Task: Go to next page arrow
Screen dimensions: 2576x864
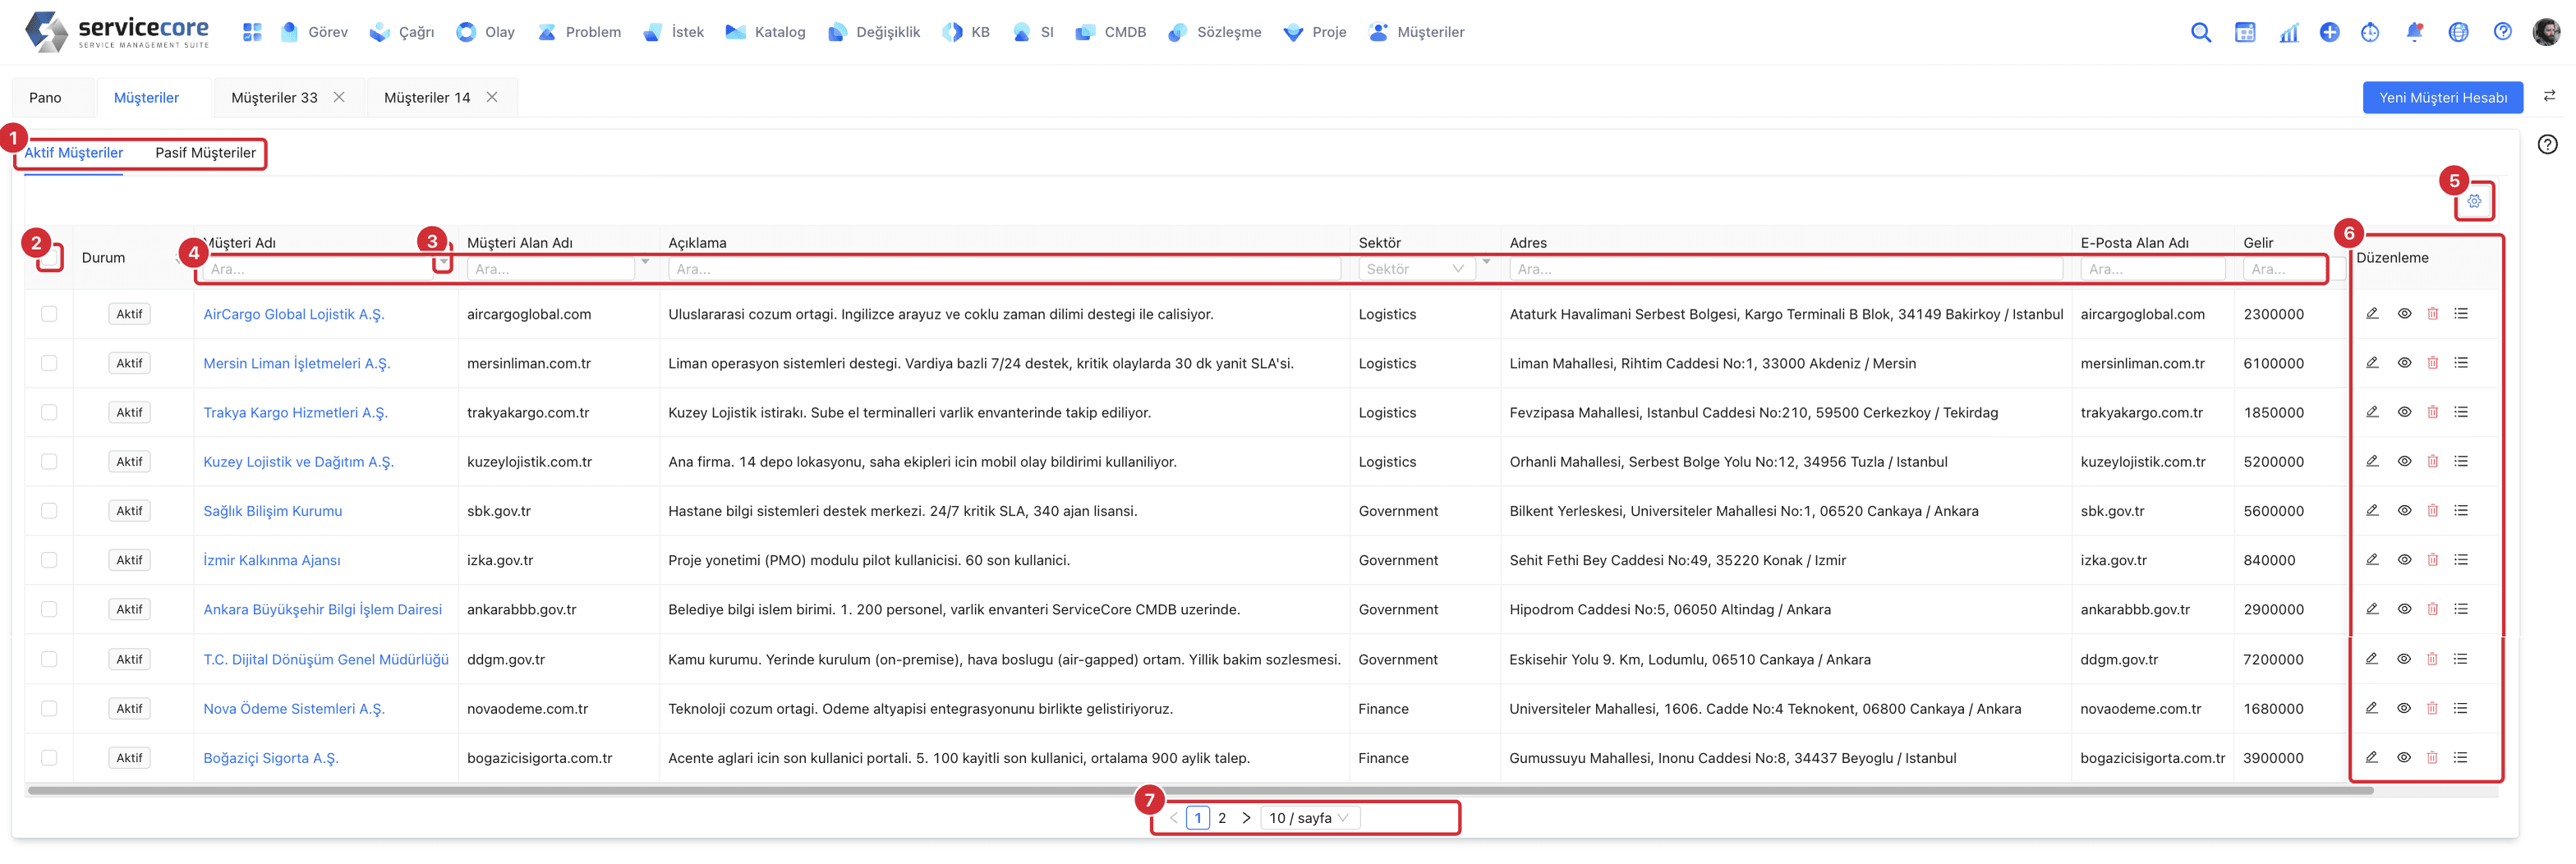Action: click(1246, 818)
